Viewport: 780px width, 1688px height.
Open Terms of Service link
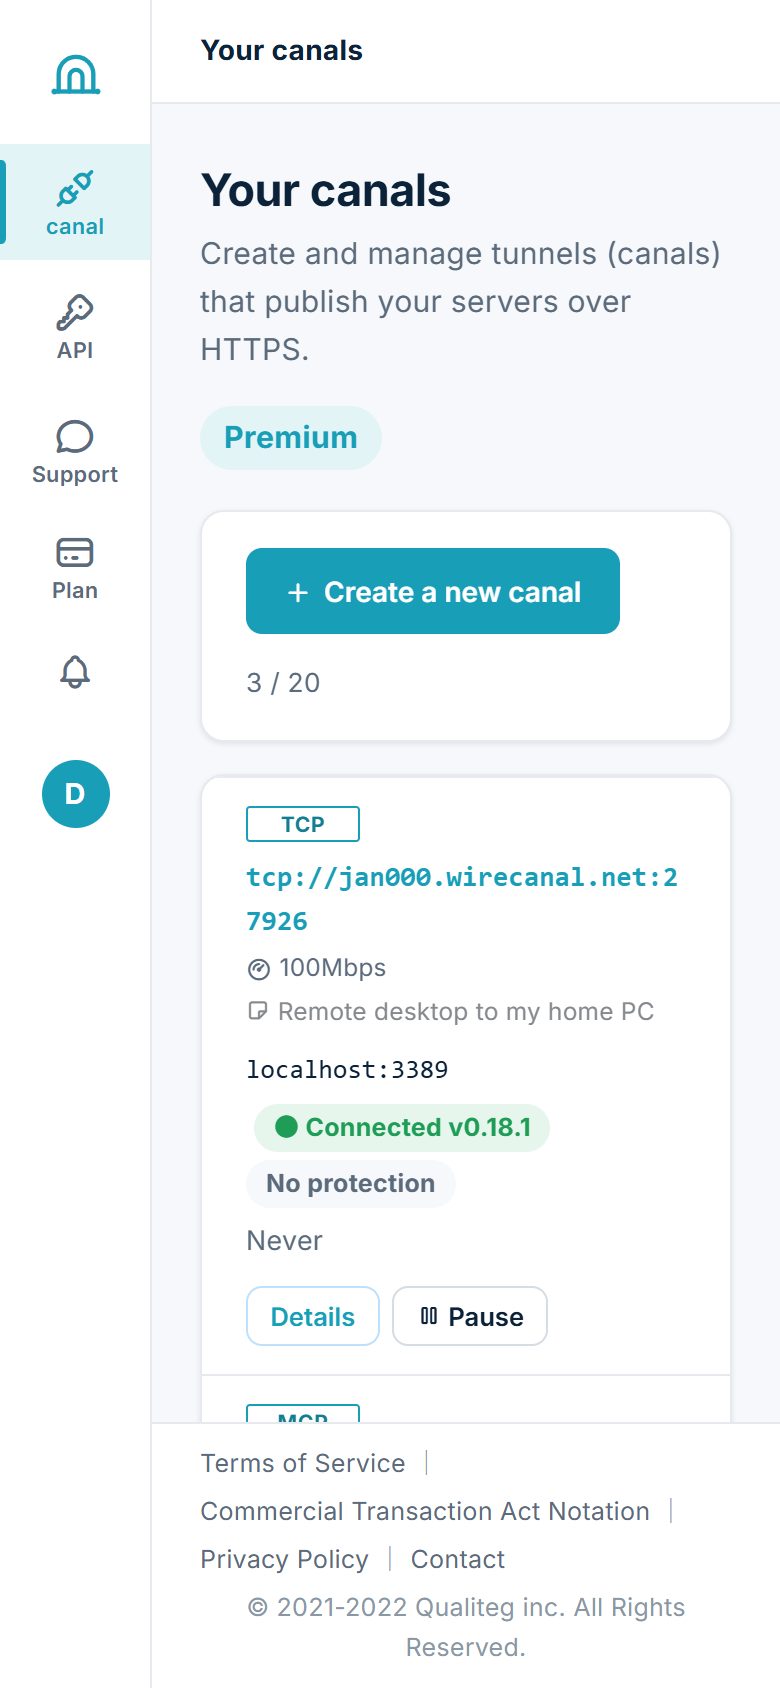click(x=303, y=1463)
